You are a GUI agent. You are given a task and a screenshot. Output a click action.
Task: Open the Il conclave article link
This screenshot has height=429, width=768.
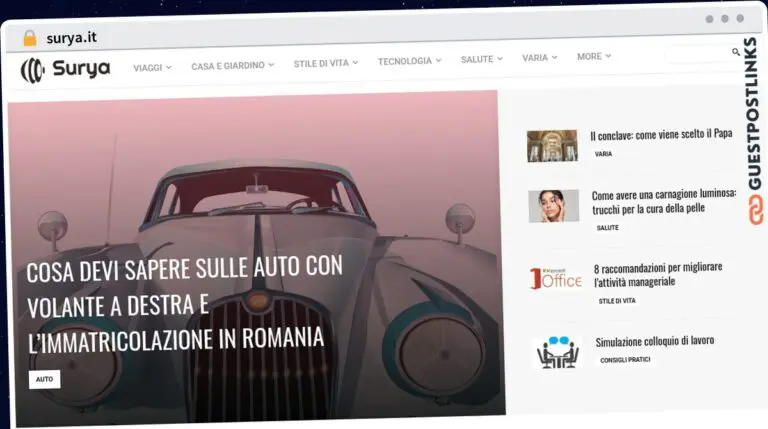coord(661,135)
